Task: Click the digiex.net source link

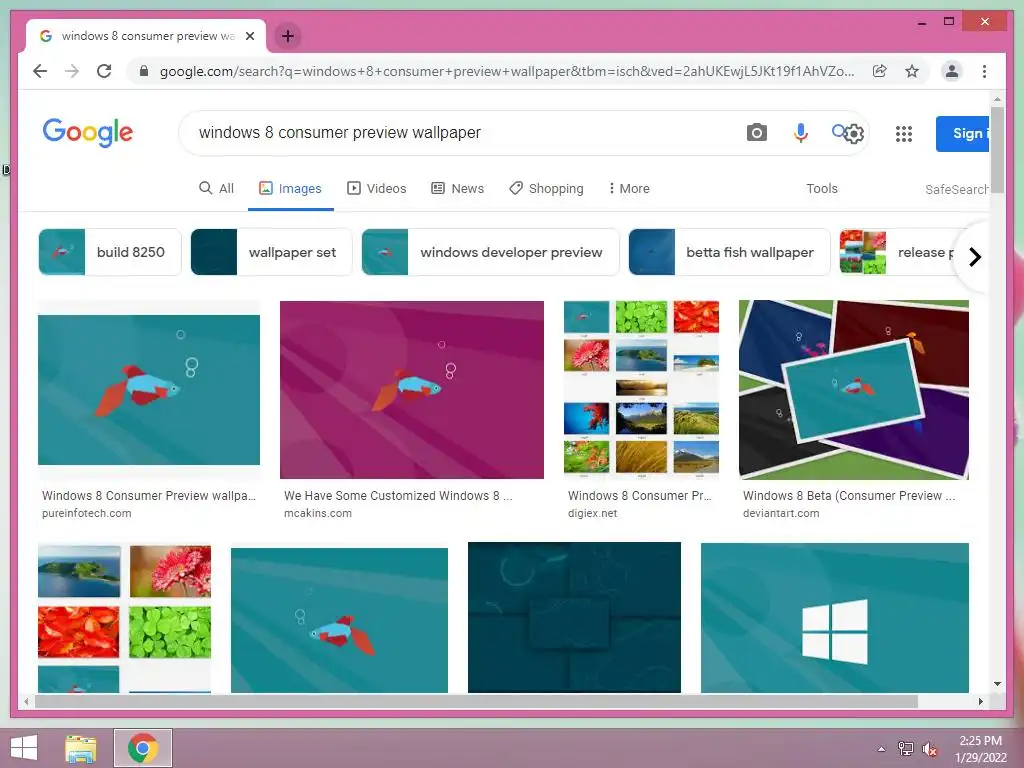Action: [592, 513]
